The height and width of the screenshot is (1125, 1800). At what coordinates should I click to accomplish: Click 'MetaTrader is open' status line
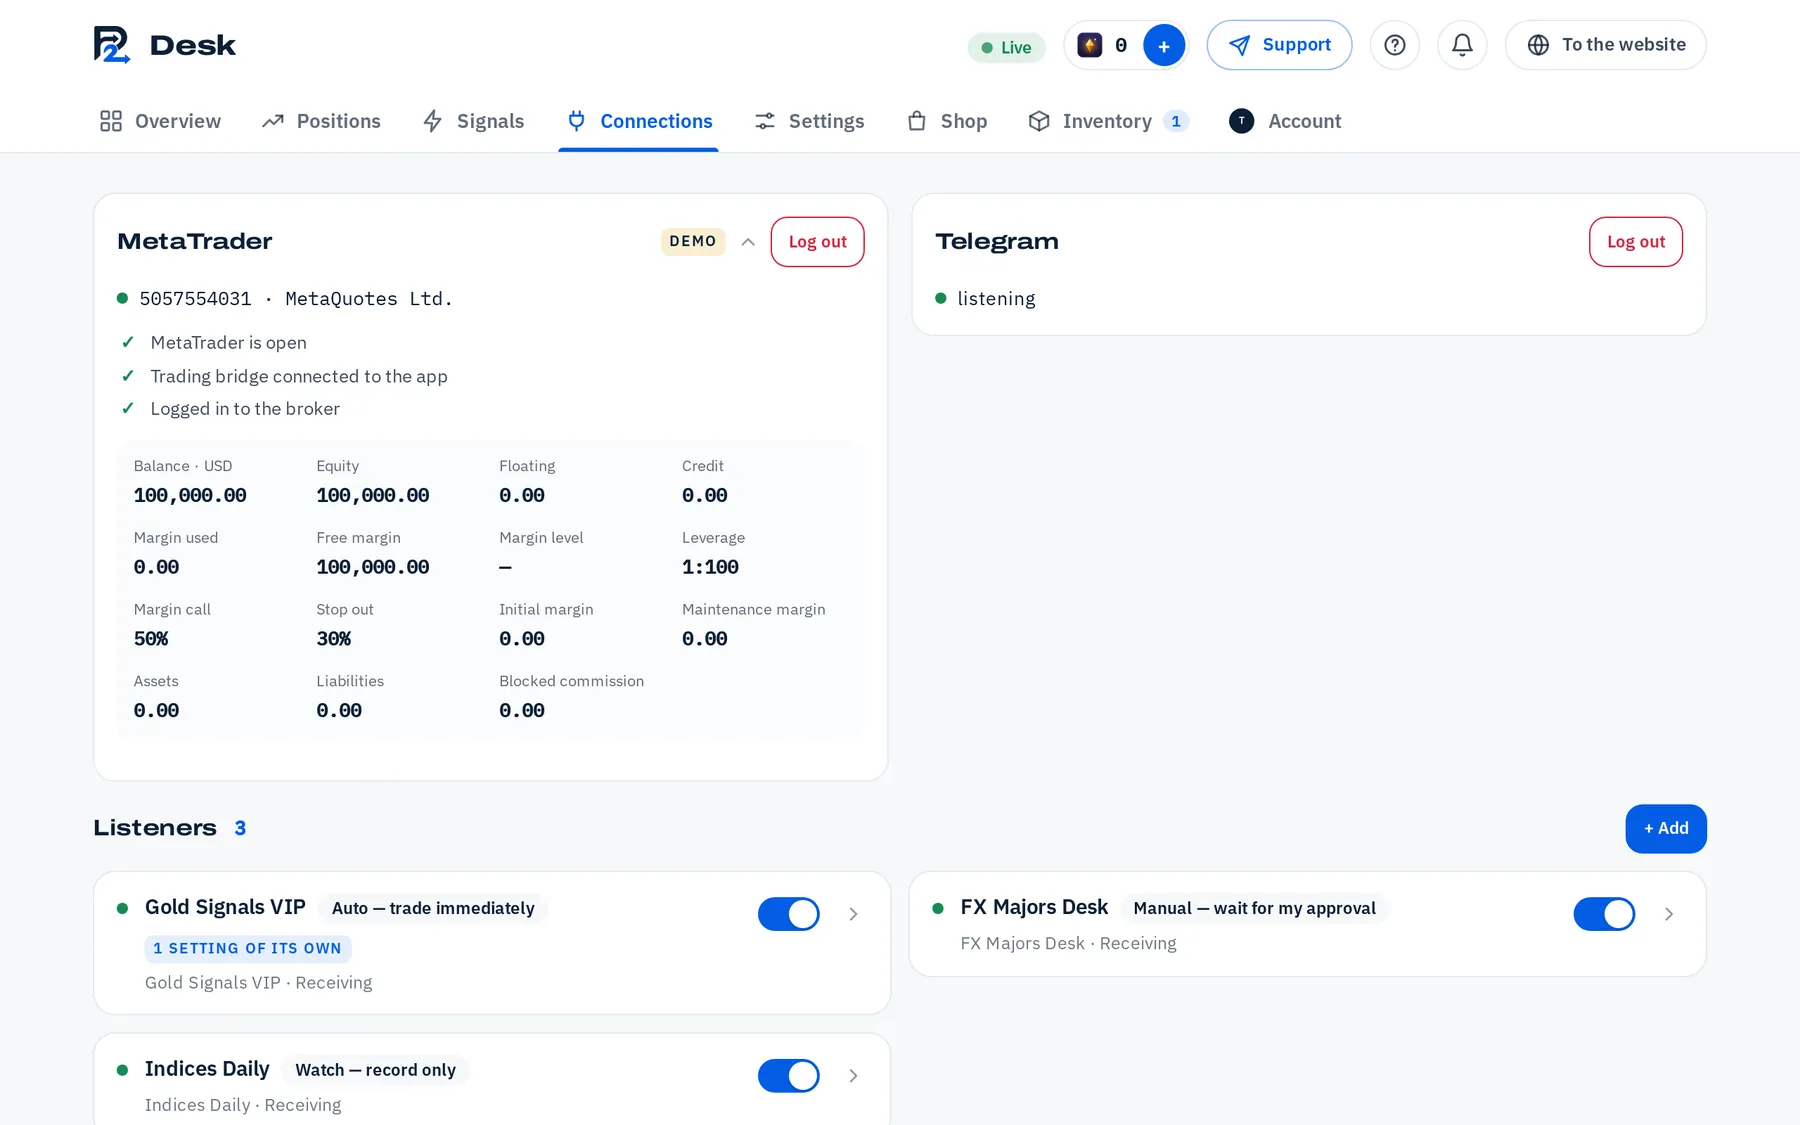pos(228,343)
